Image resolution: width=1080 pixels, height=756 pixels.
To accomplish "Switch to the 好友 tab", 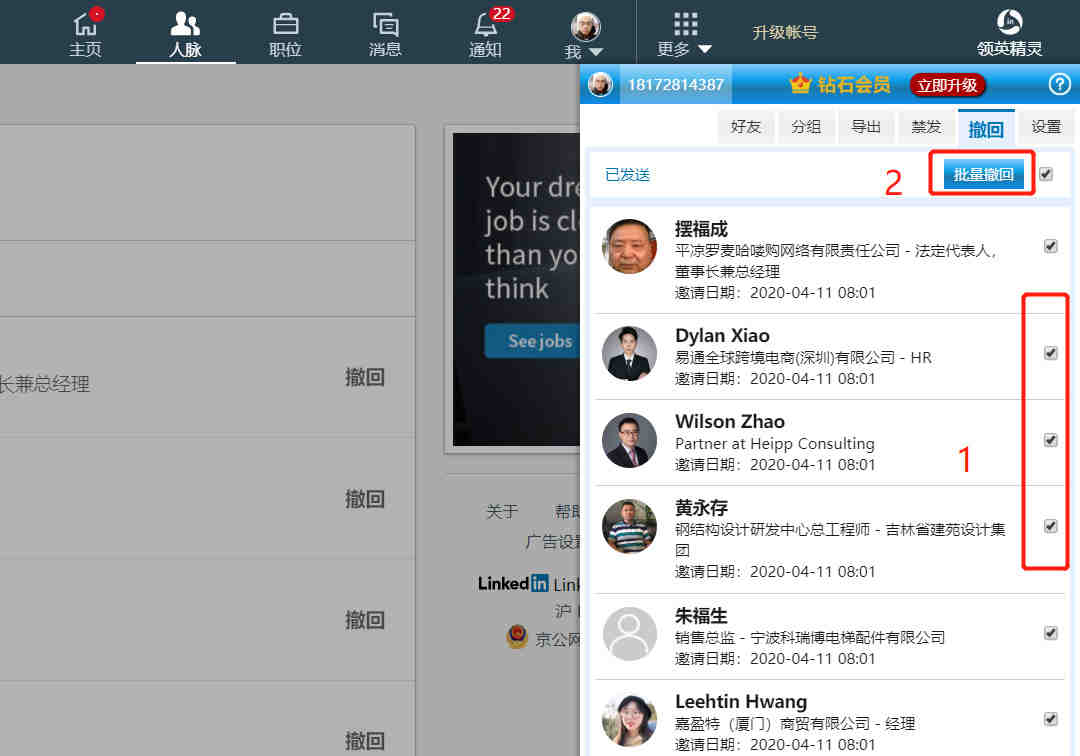I will pyautogui.click(x=746, y=127).
